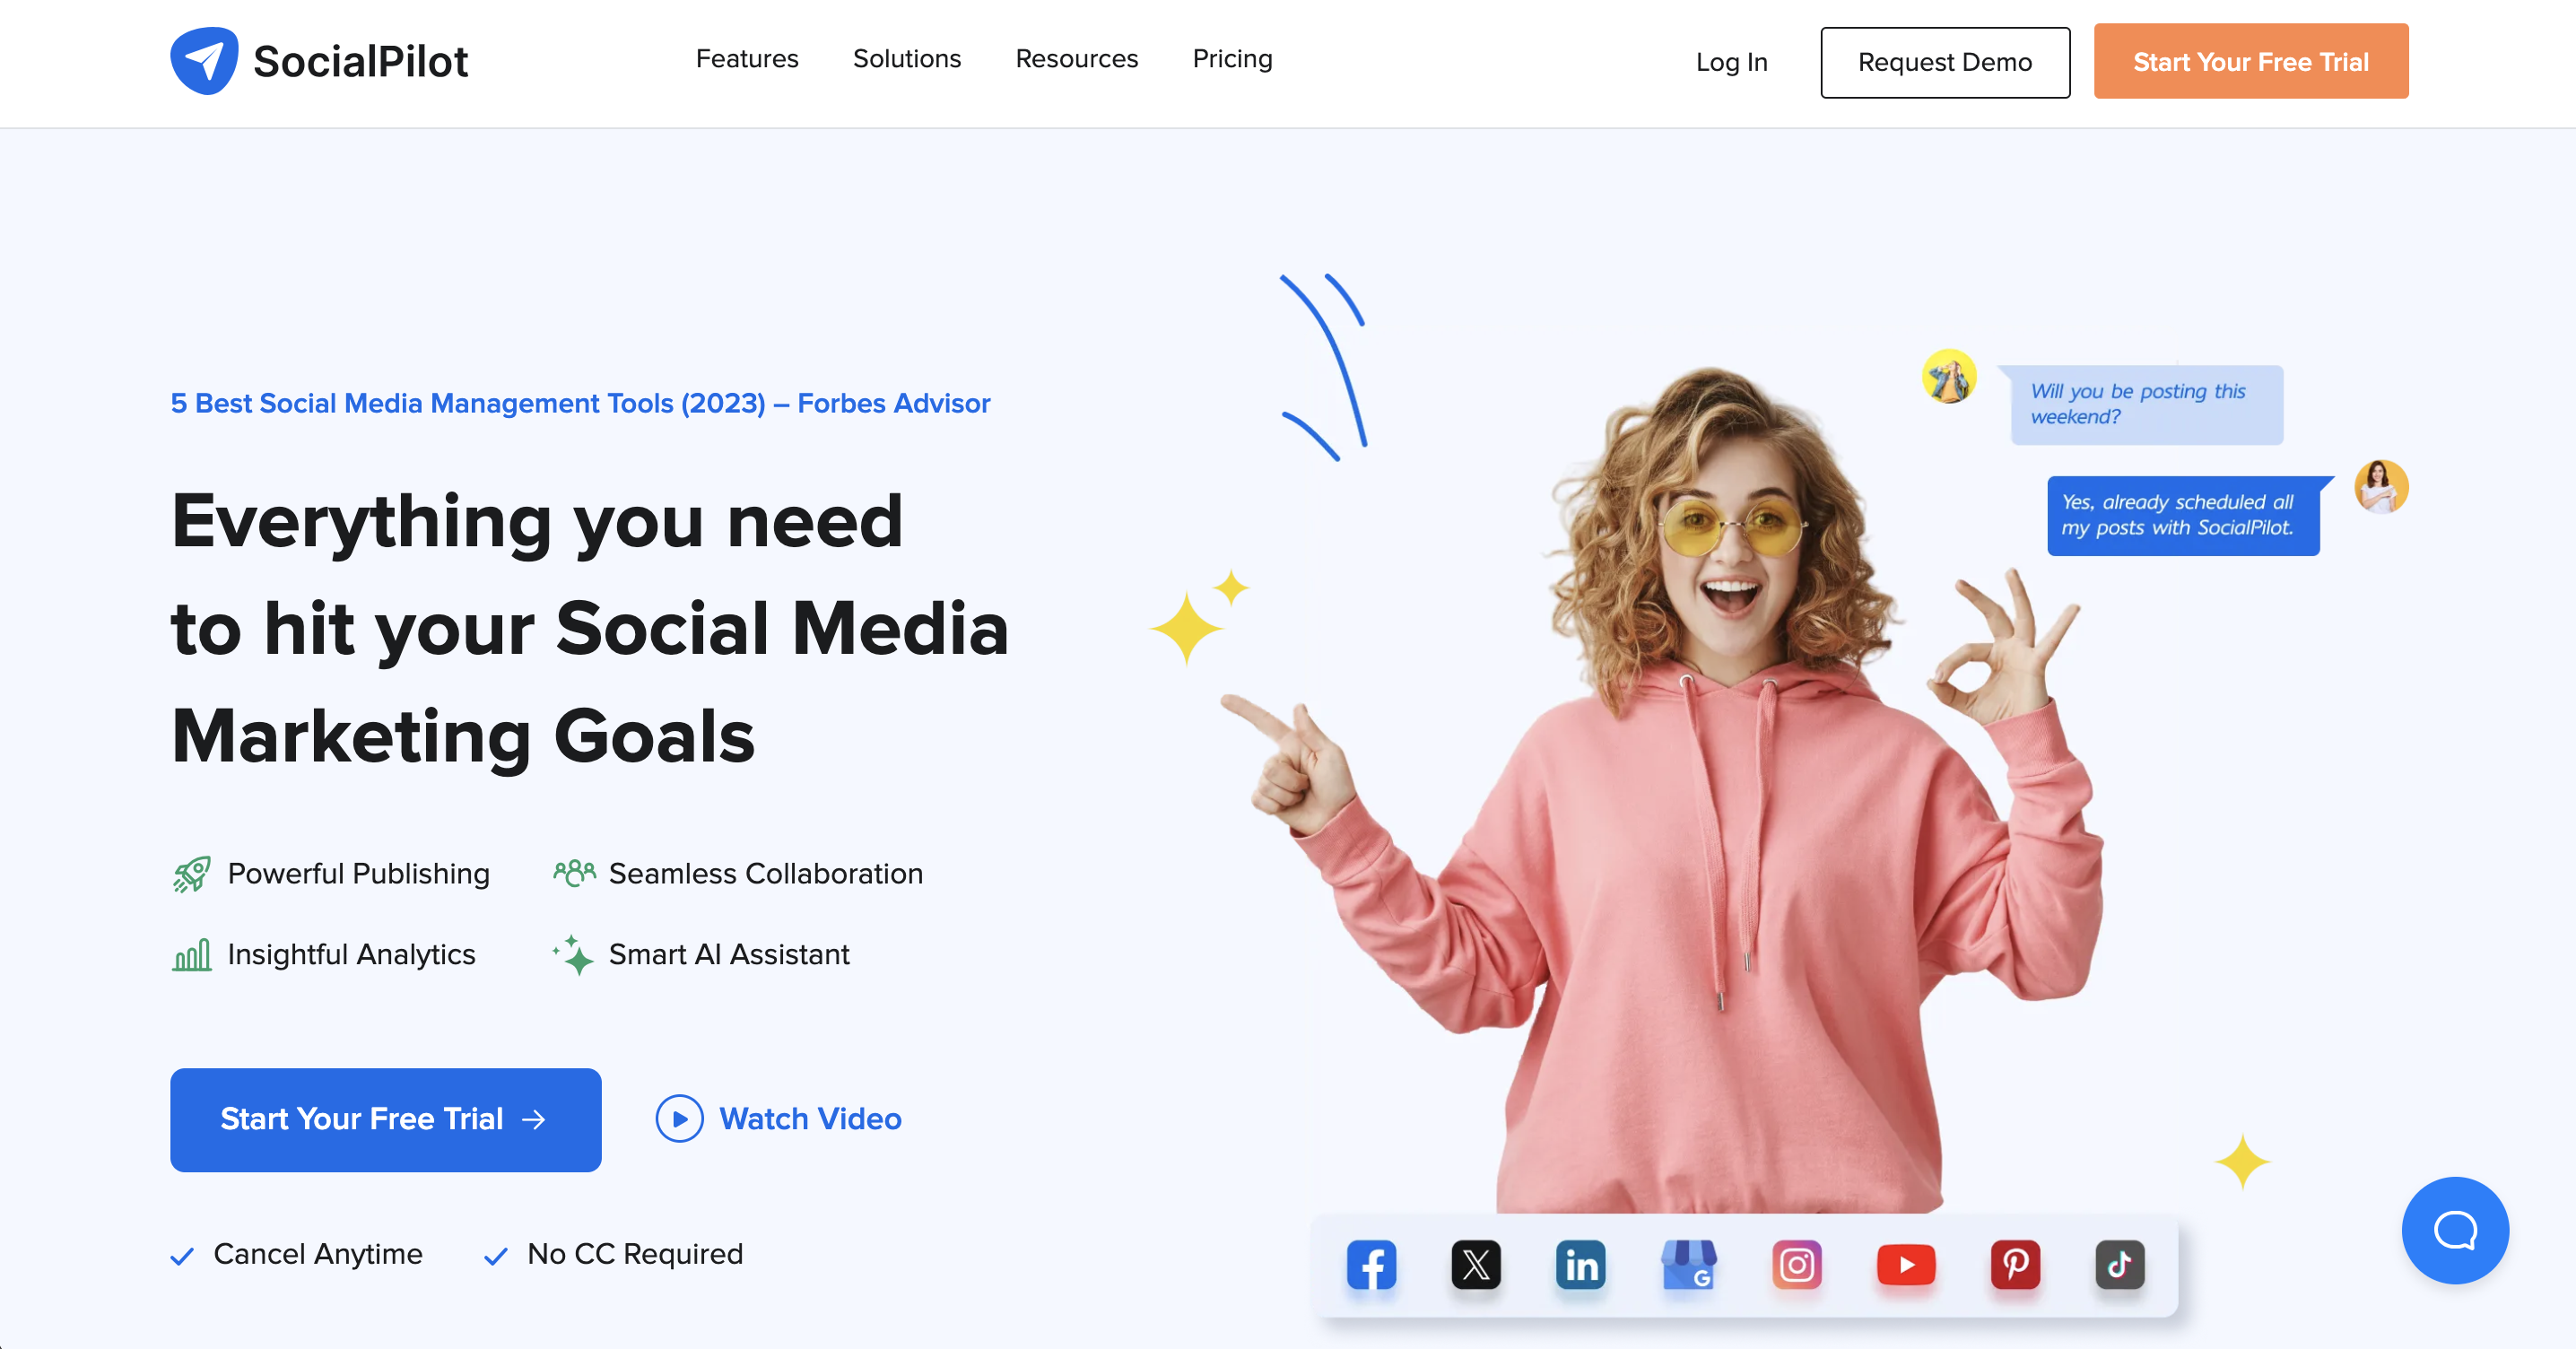Click Log In navigation item
The image size is (2576, 1349).
(1731, 61)
